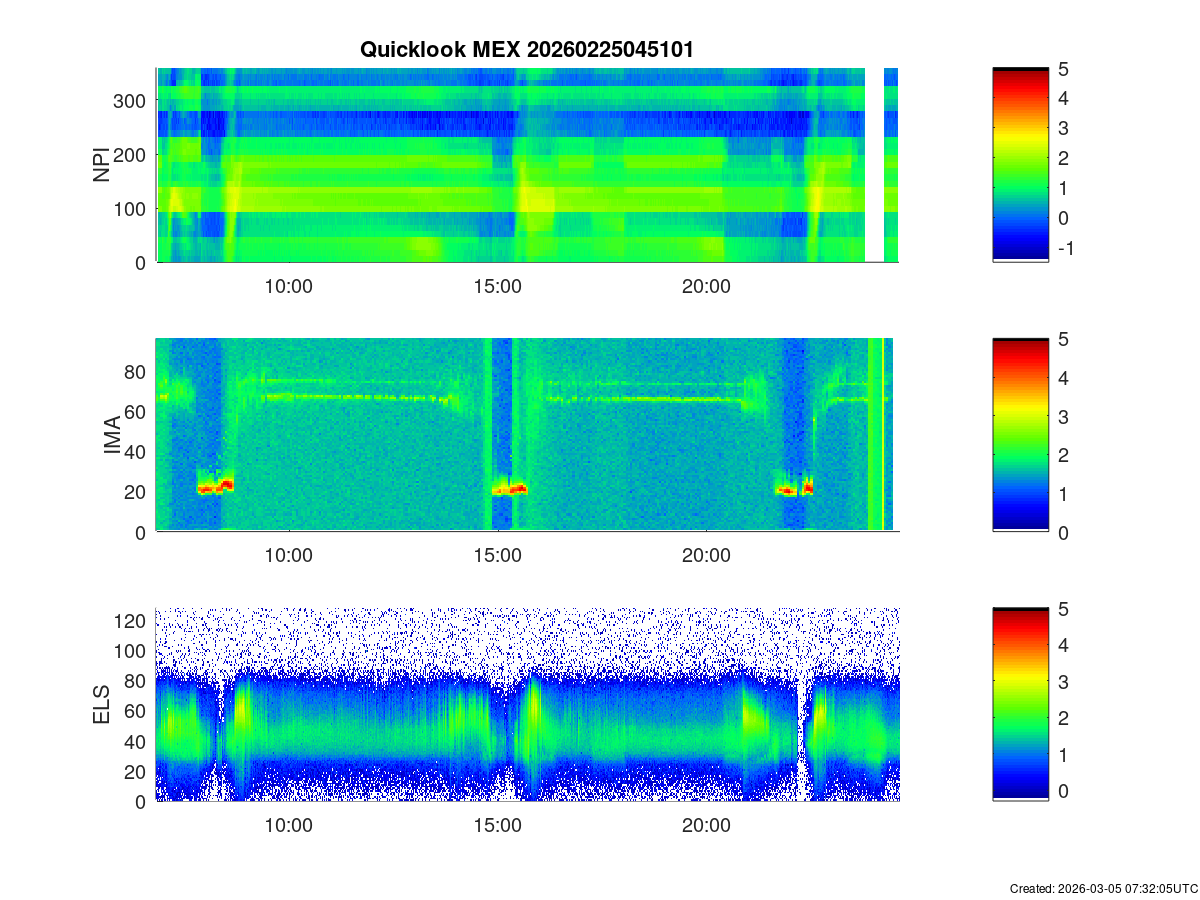
Task: Click the ELS y-axis label
Action: [x=101, y=705]
